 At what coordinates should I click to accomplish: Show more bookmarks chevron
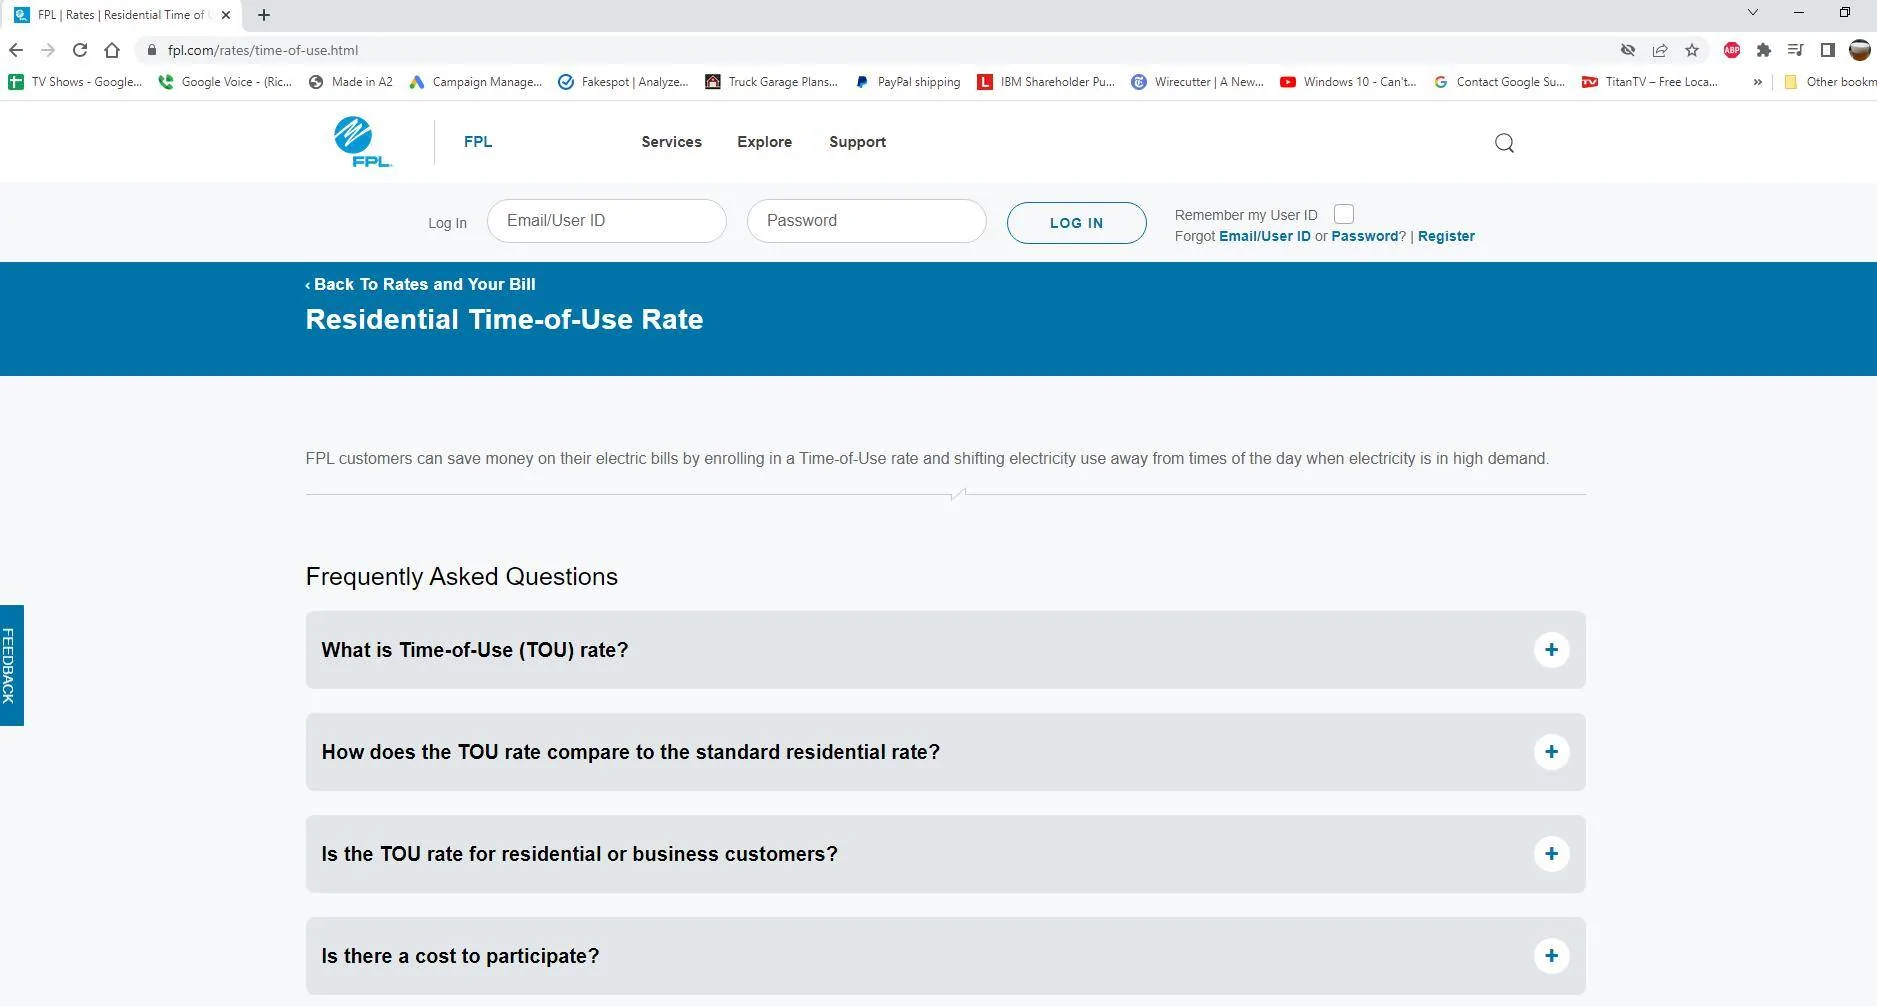pos(1757,82)
